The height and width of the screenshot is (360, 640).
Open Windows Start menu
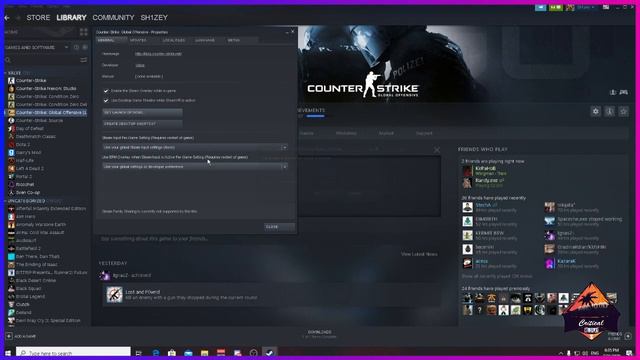pos(8,353)
